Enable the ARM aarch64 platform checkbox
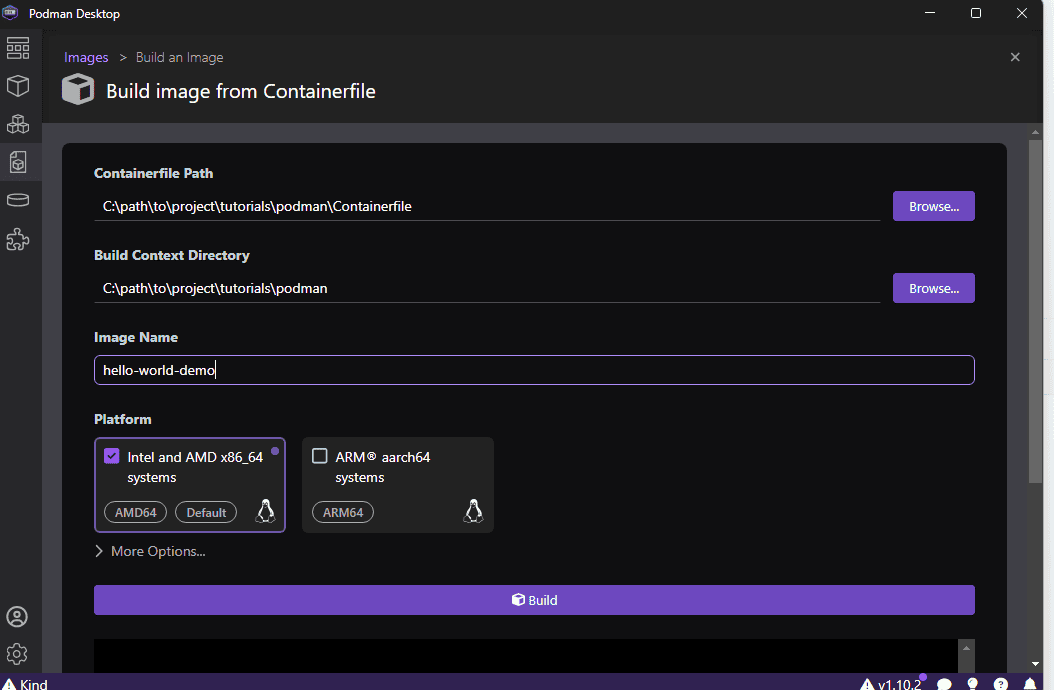The width and height of the screenshot is (1054, 690). (320, 456)
